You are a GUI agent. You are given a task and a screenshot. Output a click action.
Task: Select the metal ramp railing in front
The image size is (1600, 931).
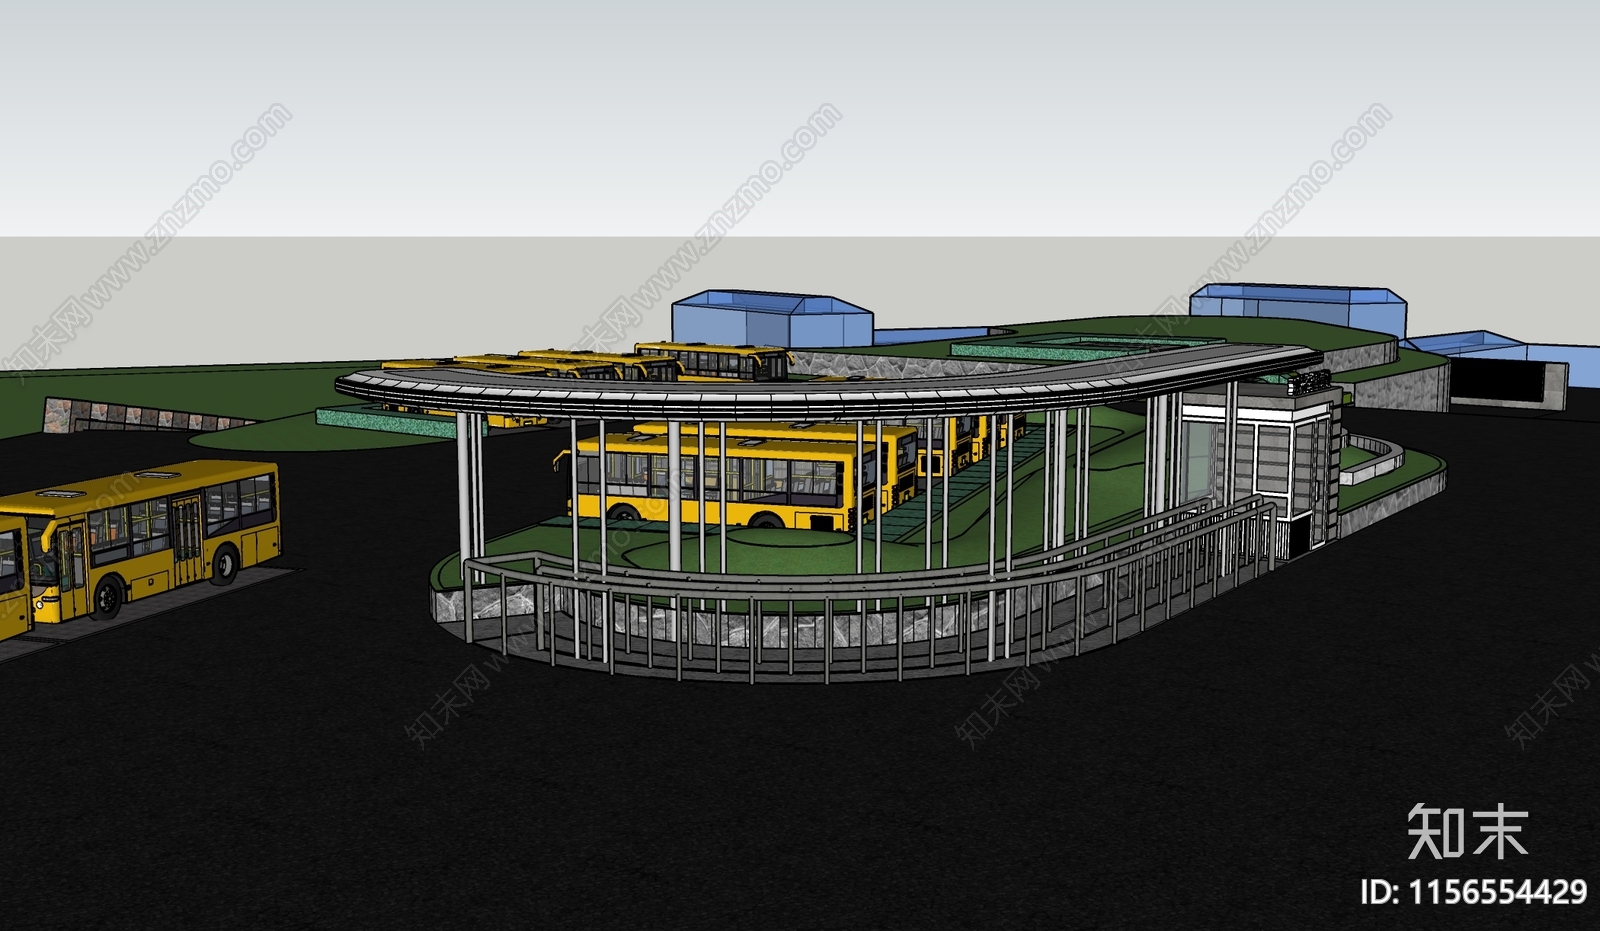click(870, 600)
